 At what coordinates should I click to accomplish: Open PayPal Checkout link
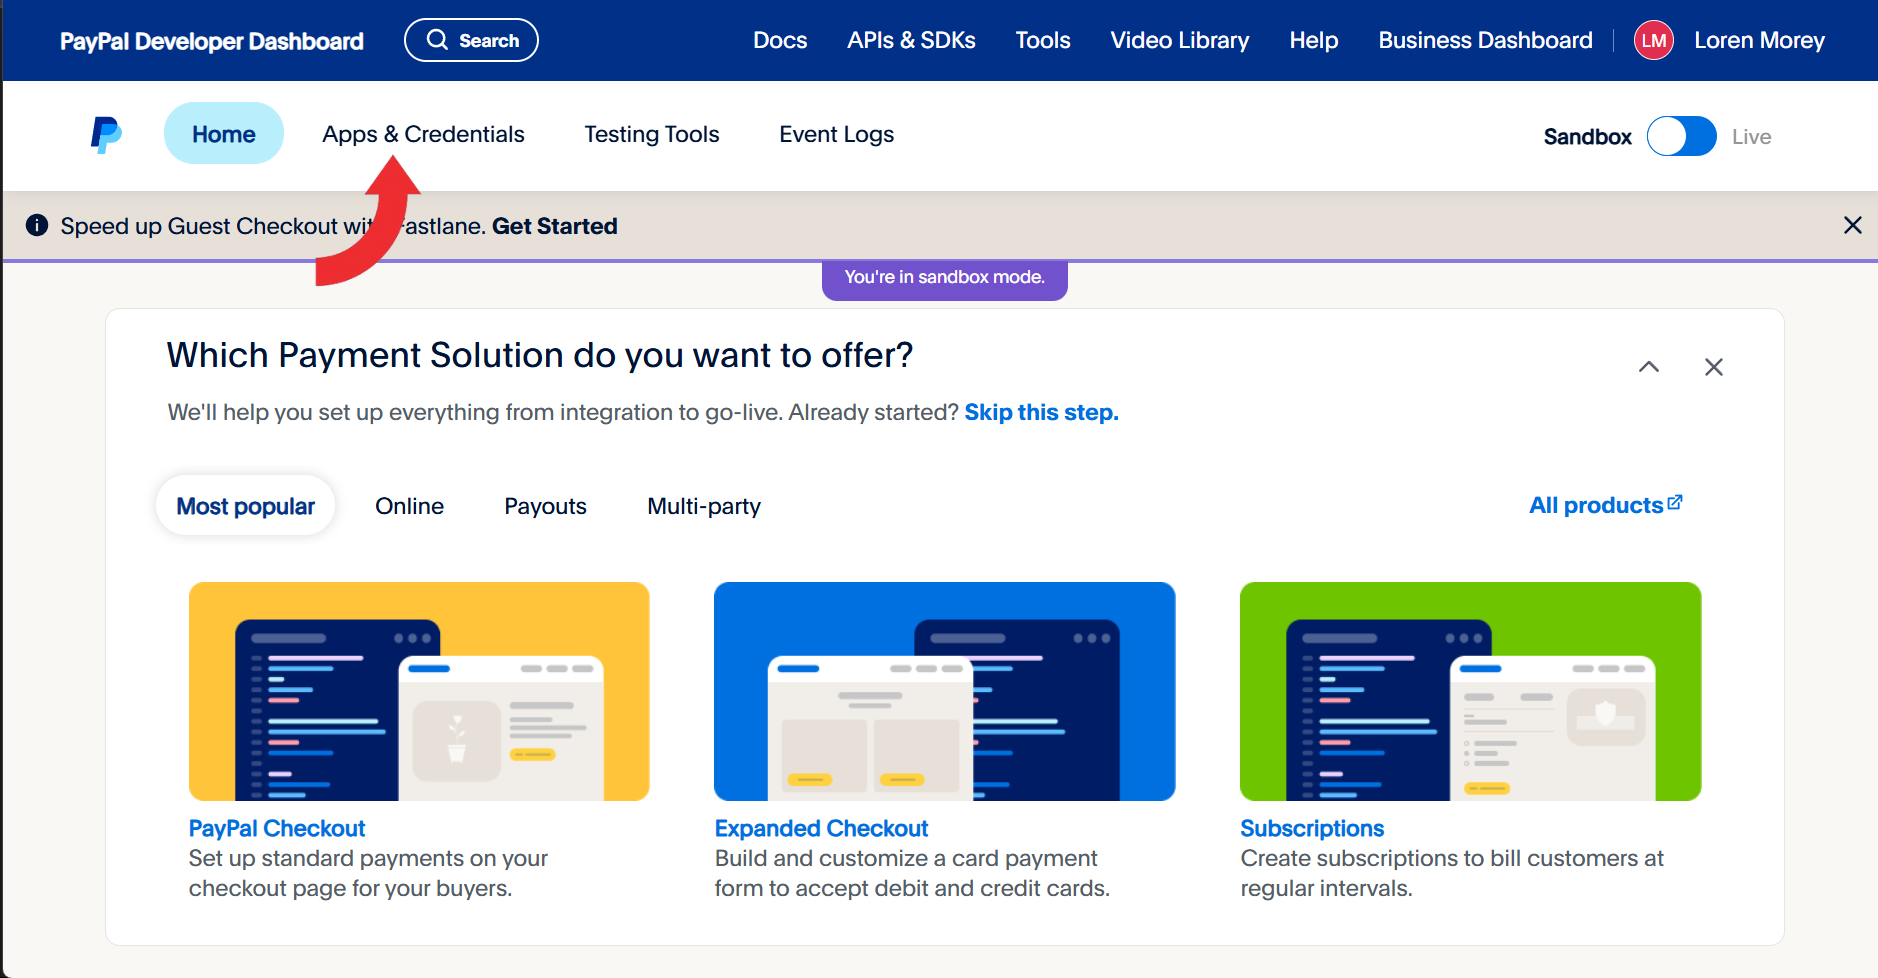point(277,828)
